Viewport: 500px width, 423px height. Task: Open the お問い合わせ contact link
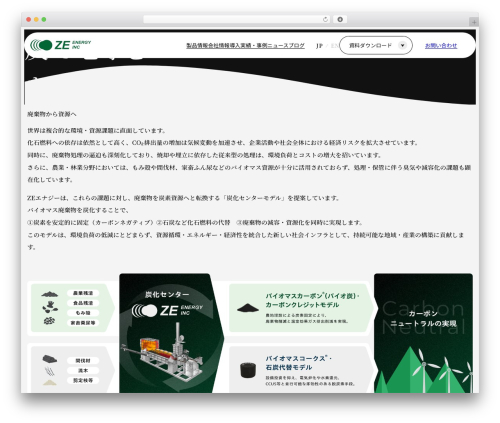(441, 45)
